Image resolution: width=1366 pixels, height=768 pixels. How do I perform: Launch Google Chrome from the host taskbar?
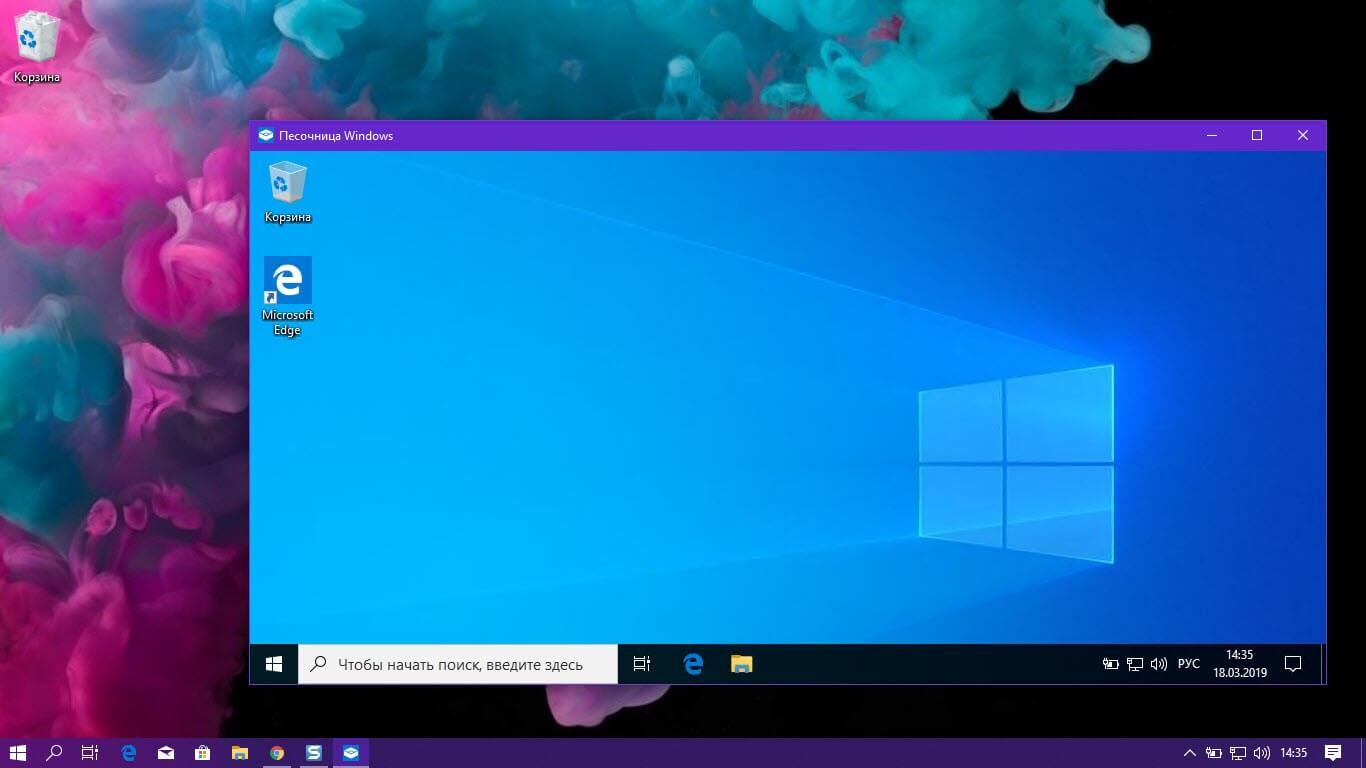[x=278, y=753]
